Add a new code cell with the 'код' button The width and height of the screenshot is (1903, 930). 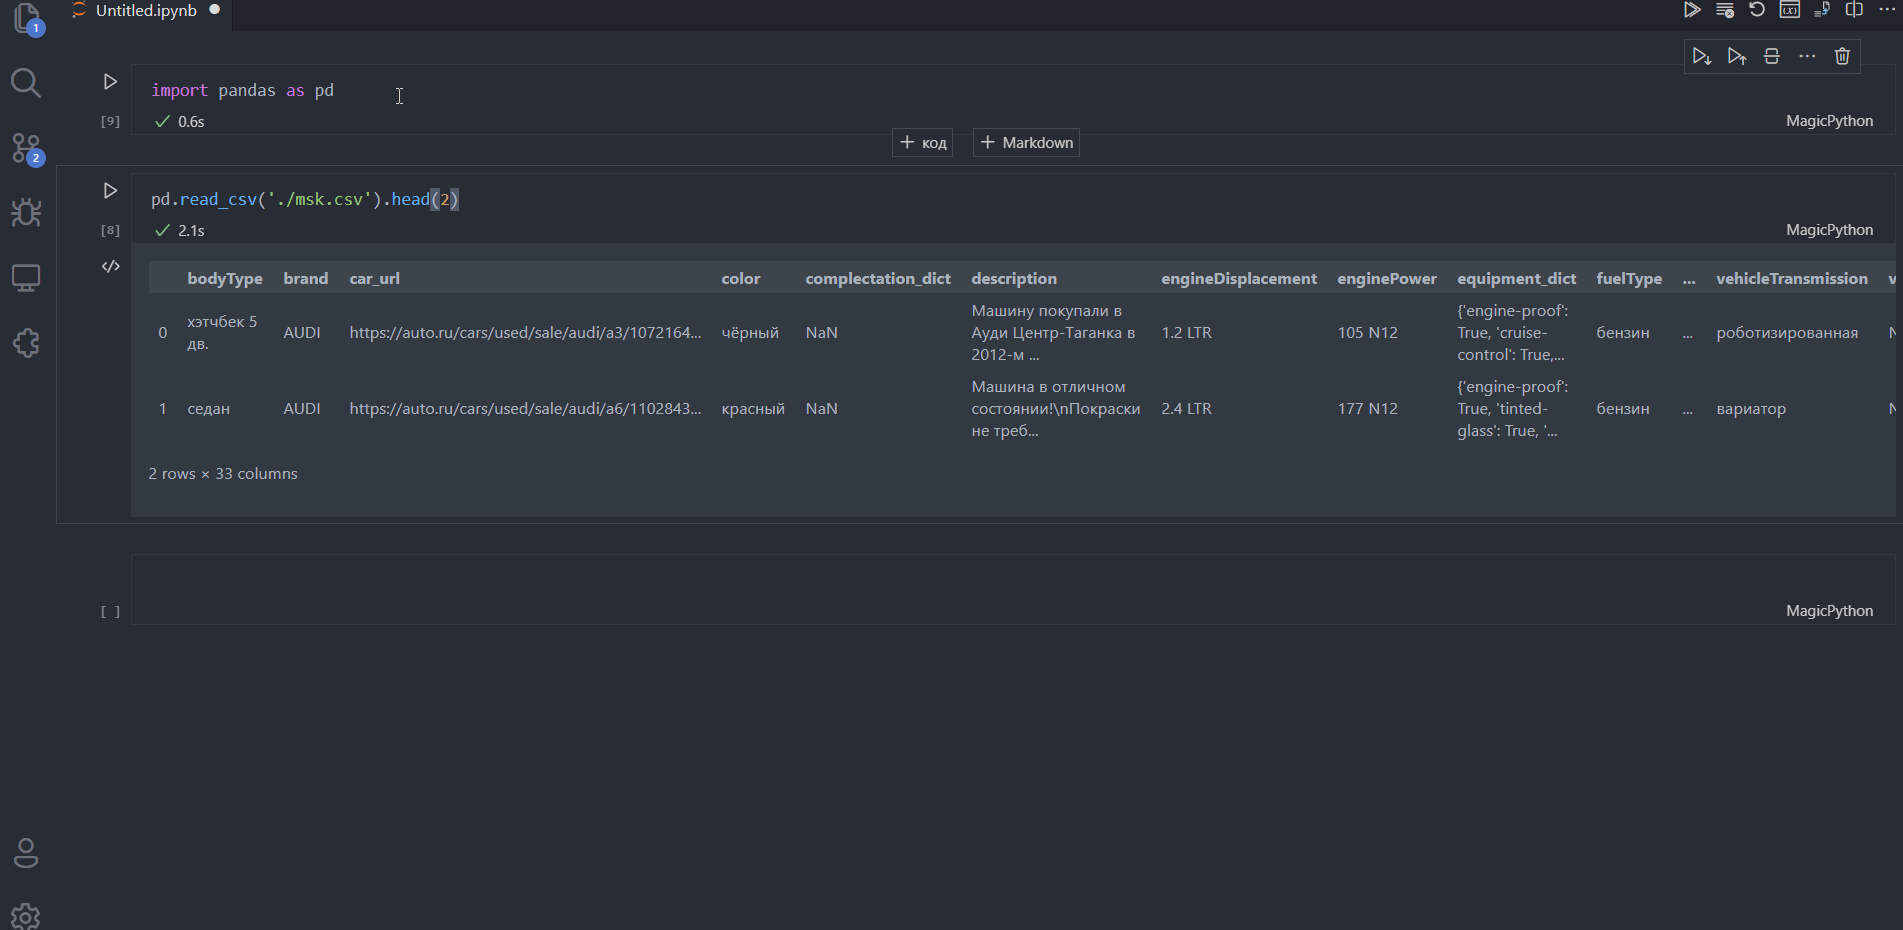pos(923,143)
